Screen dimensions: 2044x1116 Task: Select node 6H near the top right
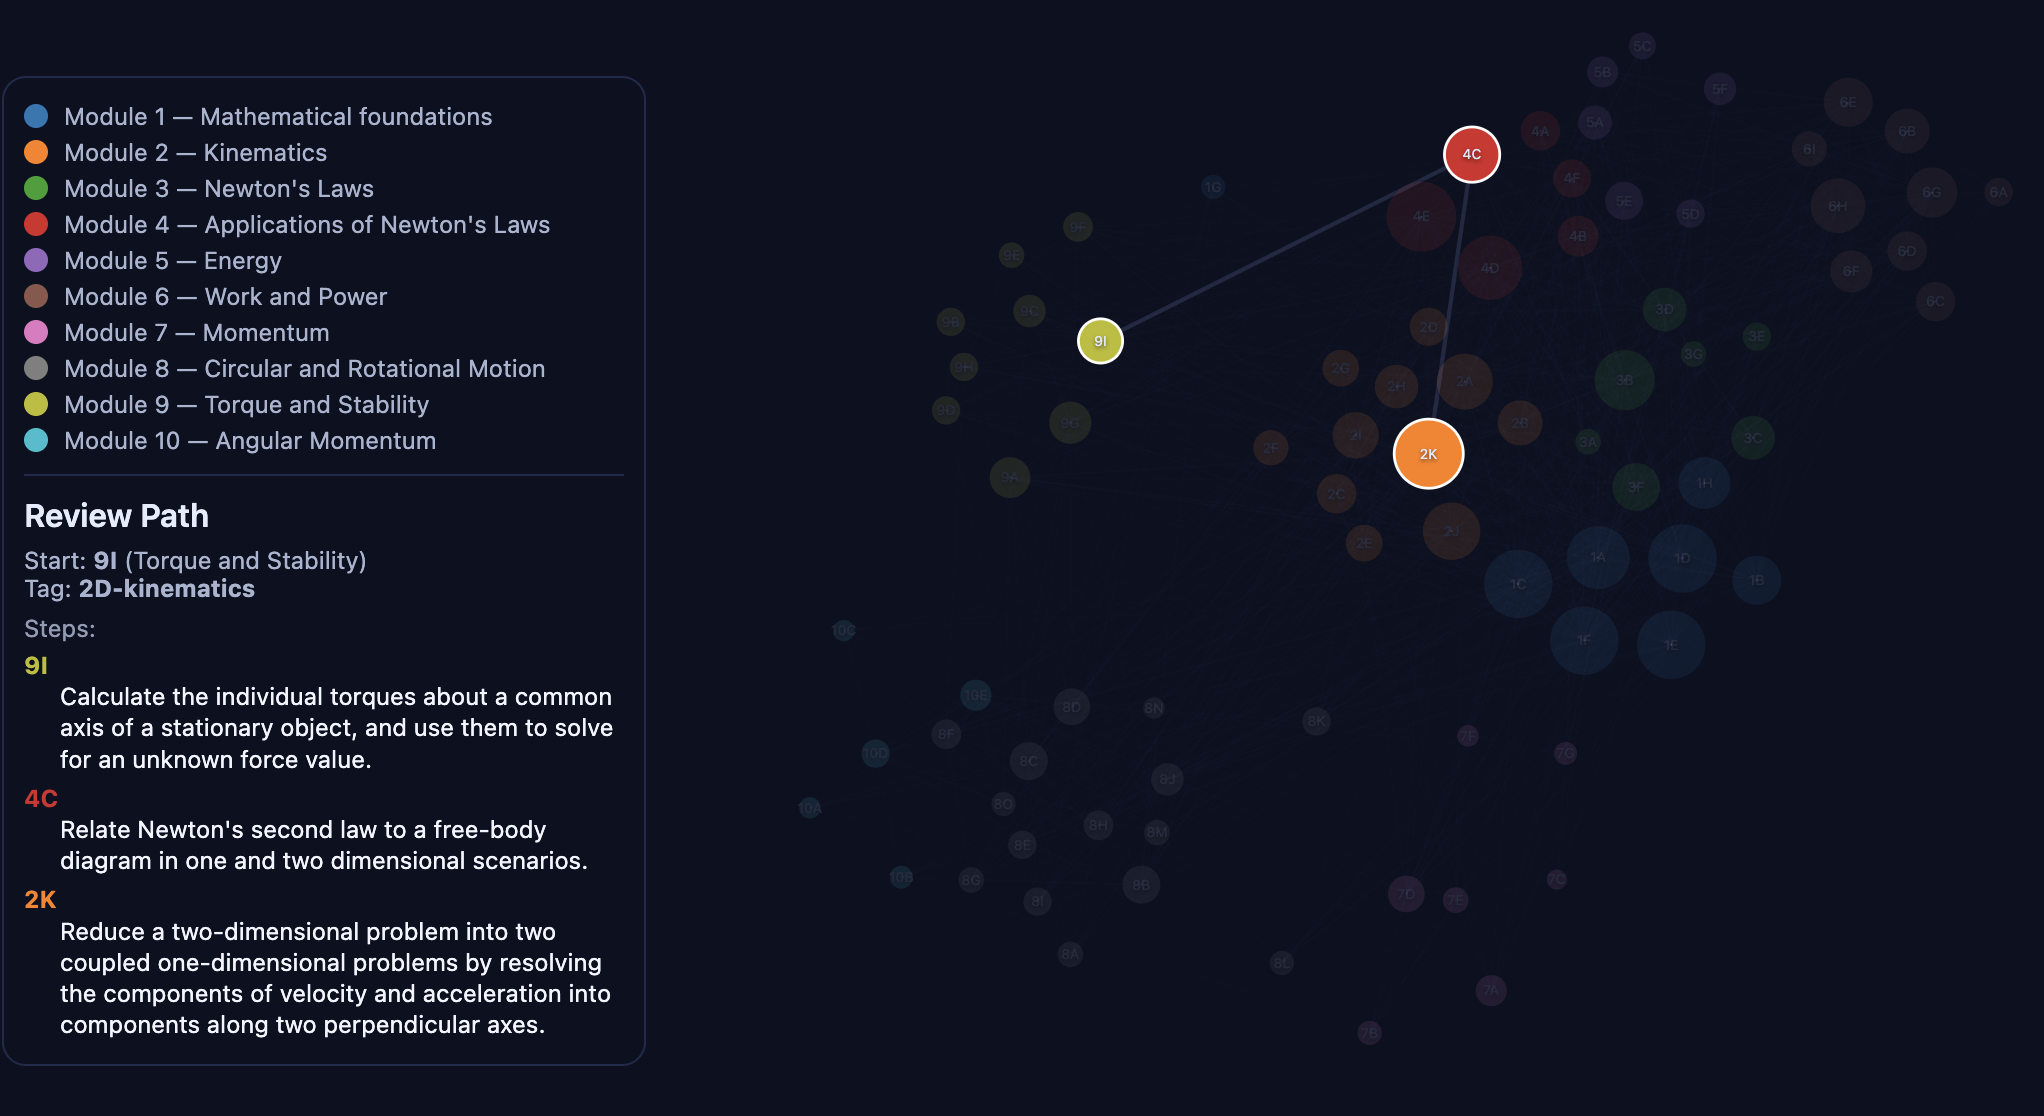1837,208
